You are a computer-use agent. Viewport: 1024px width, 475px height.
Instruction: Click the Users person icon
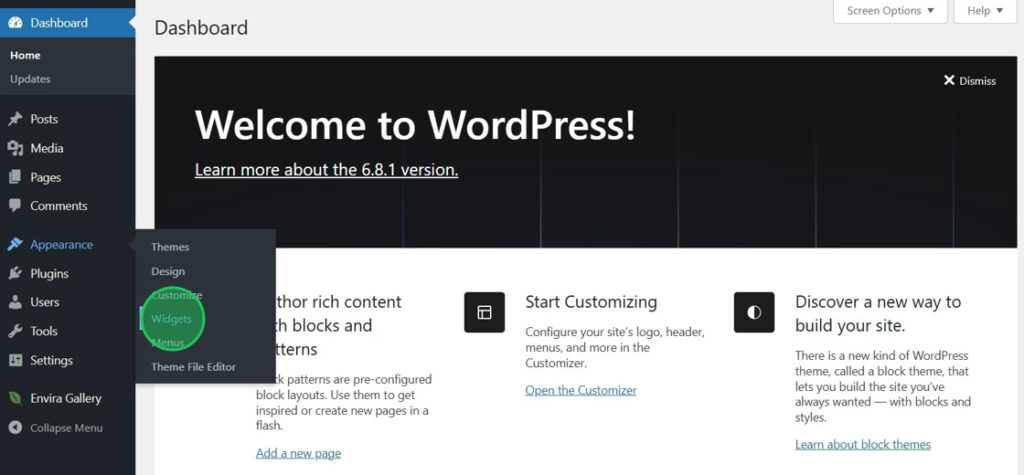coord(15,302)
